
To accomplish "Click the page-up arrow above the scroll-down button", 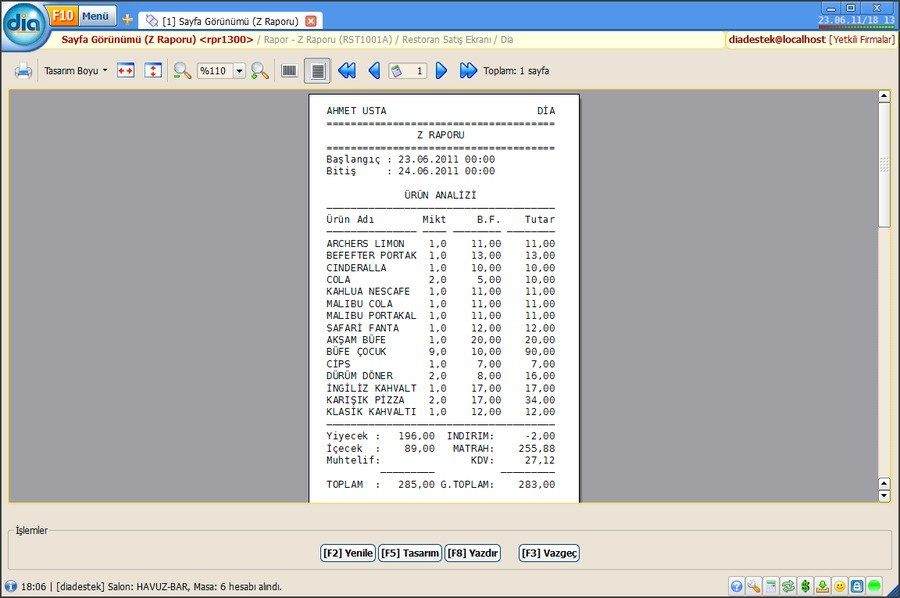I will (884, 484).
